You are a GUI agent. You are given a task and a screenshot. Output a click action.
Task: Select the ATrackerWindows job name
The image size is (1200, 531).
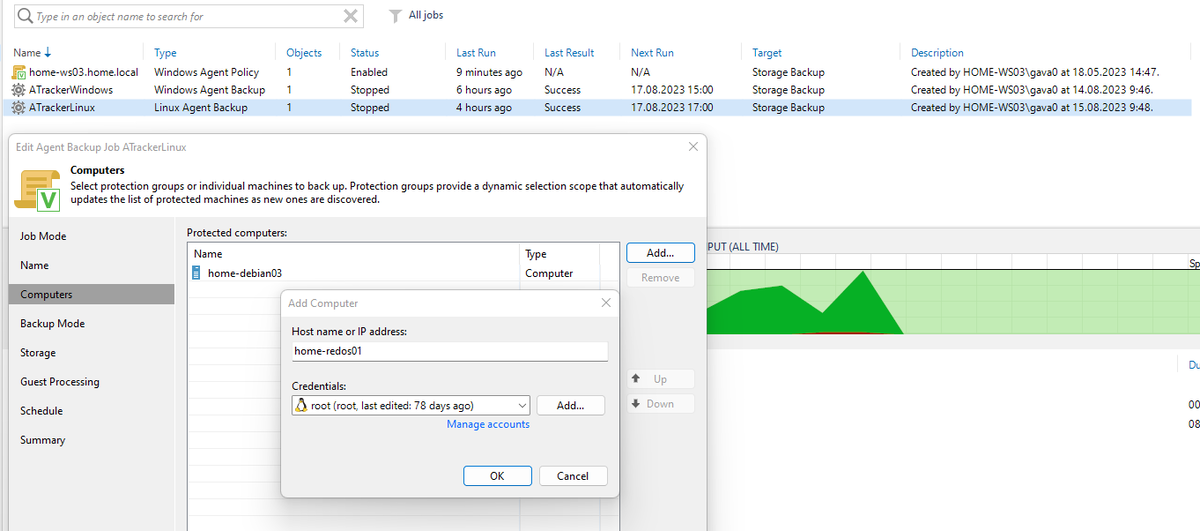71,90
